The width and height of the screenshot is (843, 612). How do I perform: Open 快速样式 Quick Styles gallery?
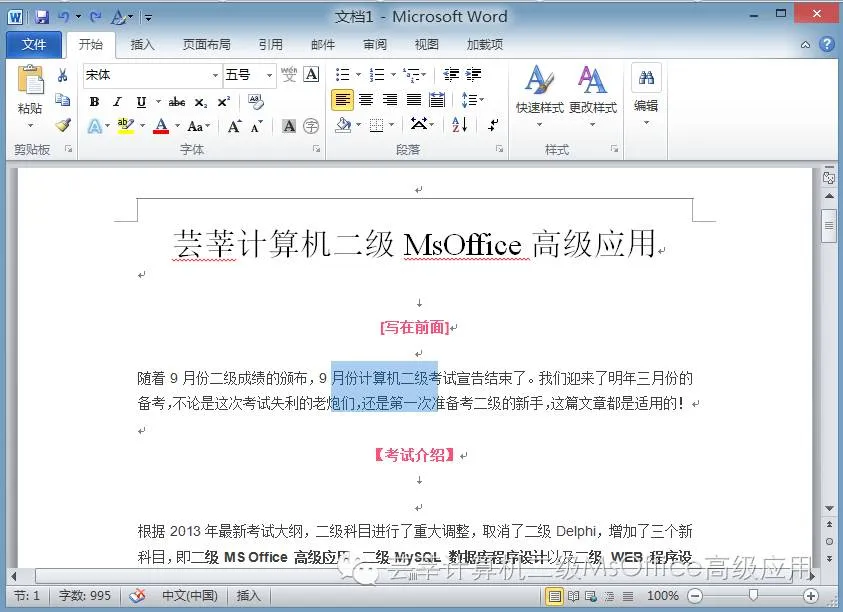click(539, 96)
